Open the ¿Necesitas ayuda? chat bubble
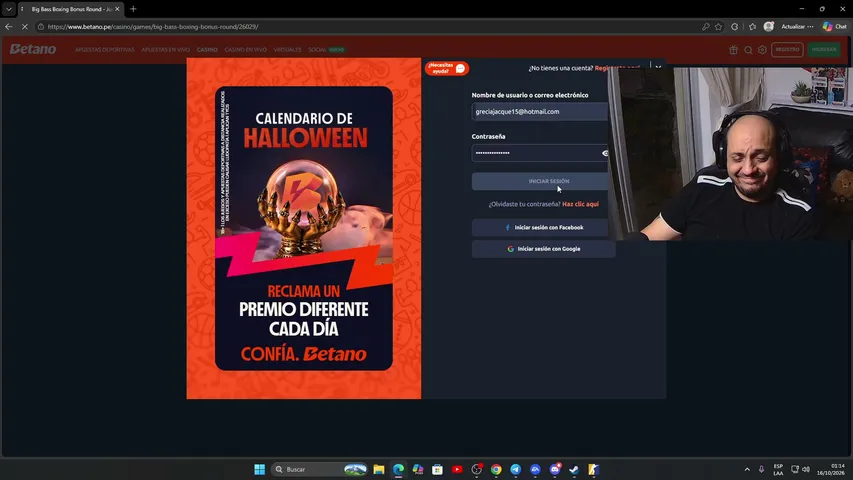Viewport: 853px width, 480px height. (447, 68)
